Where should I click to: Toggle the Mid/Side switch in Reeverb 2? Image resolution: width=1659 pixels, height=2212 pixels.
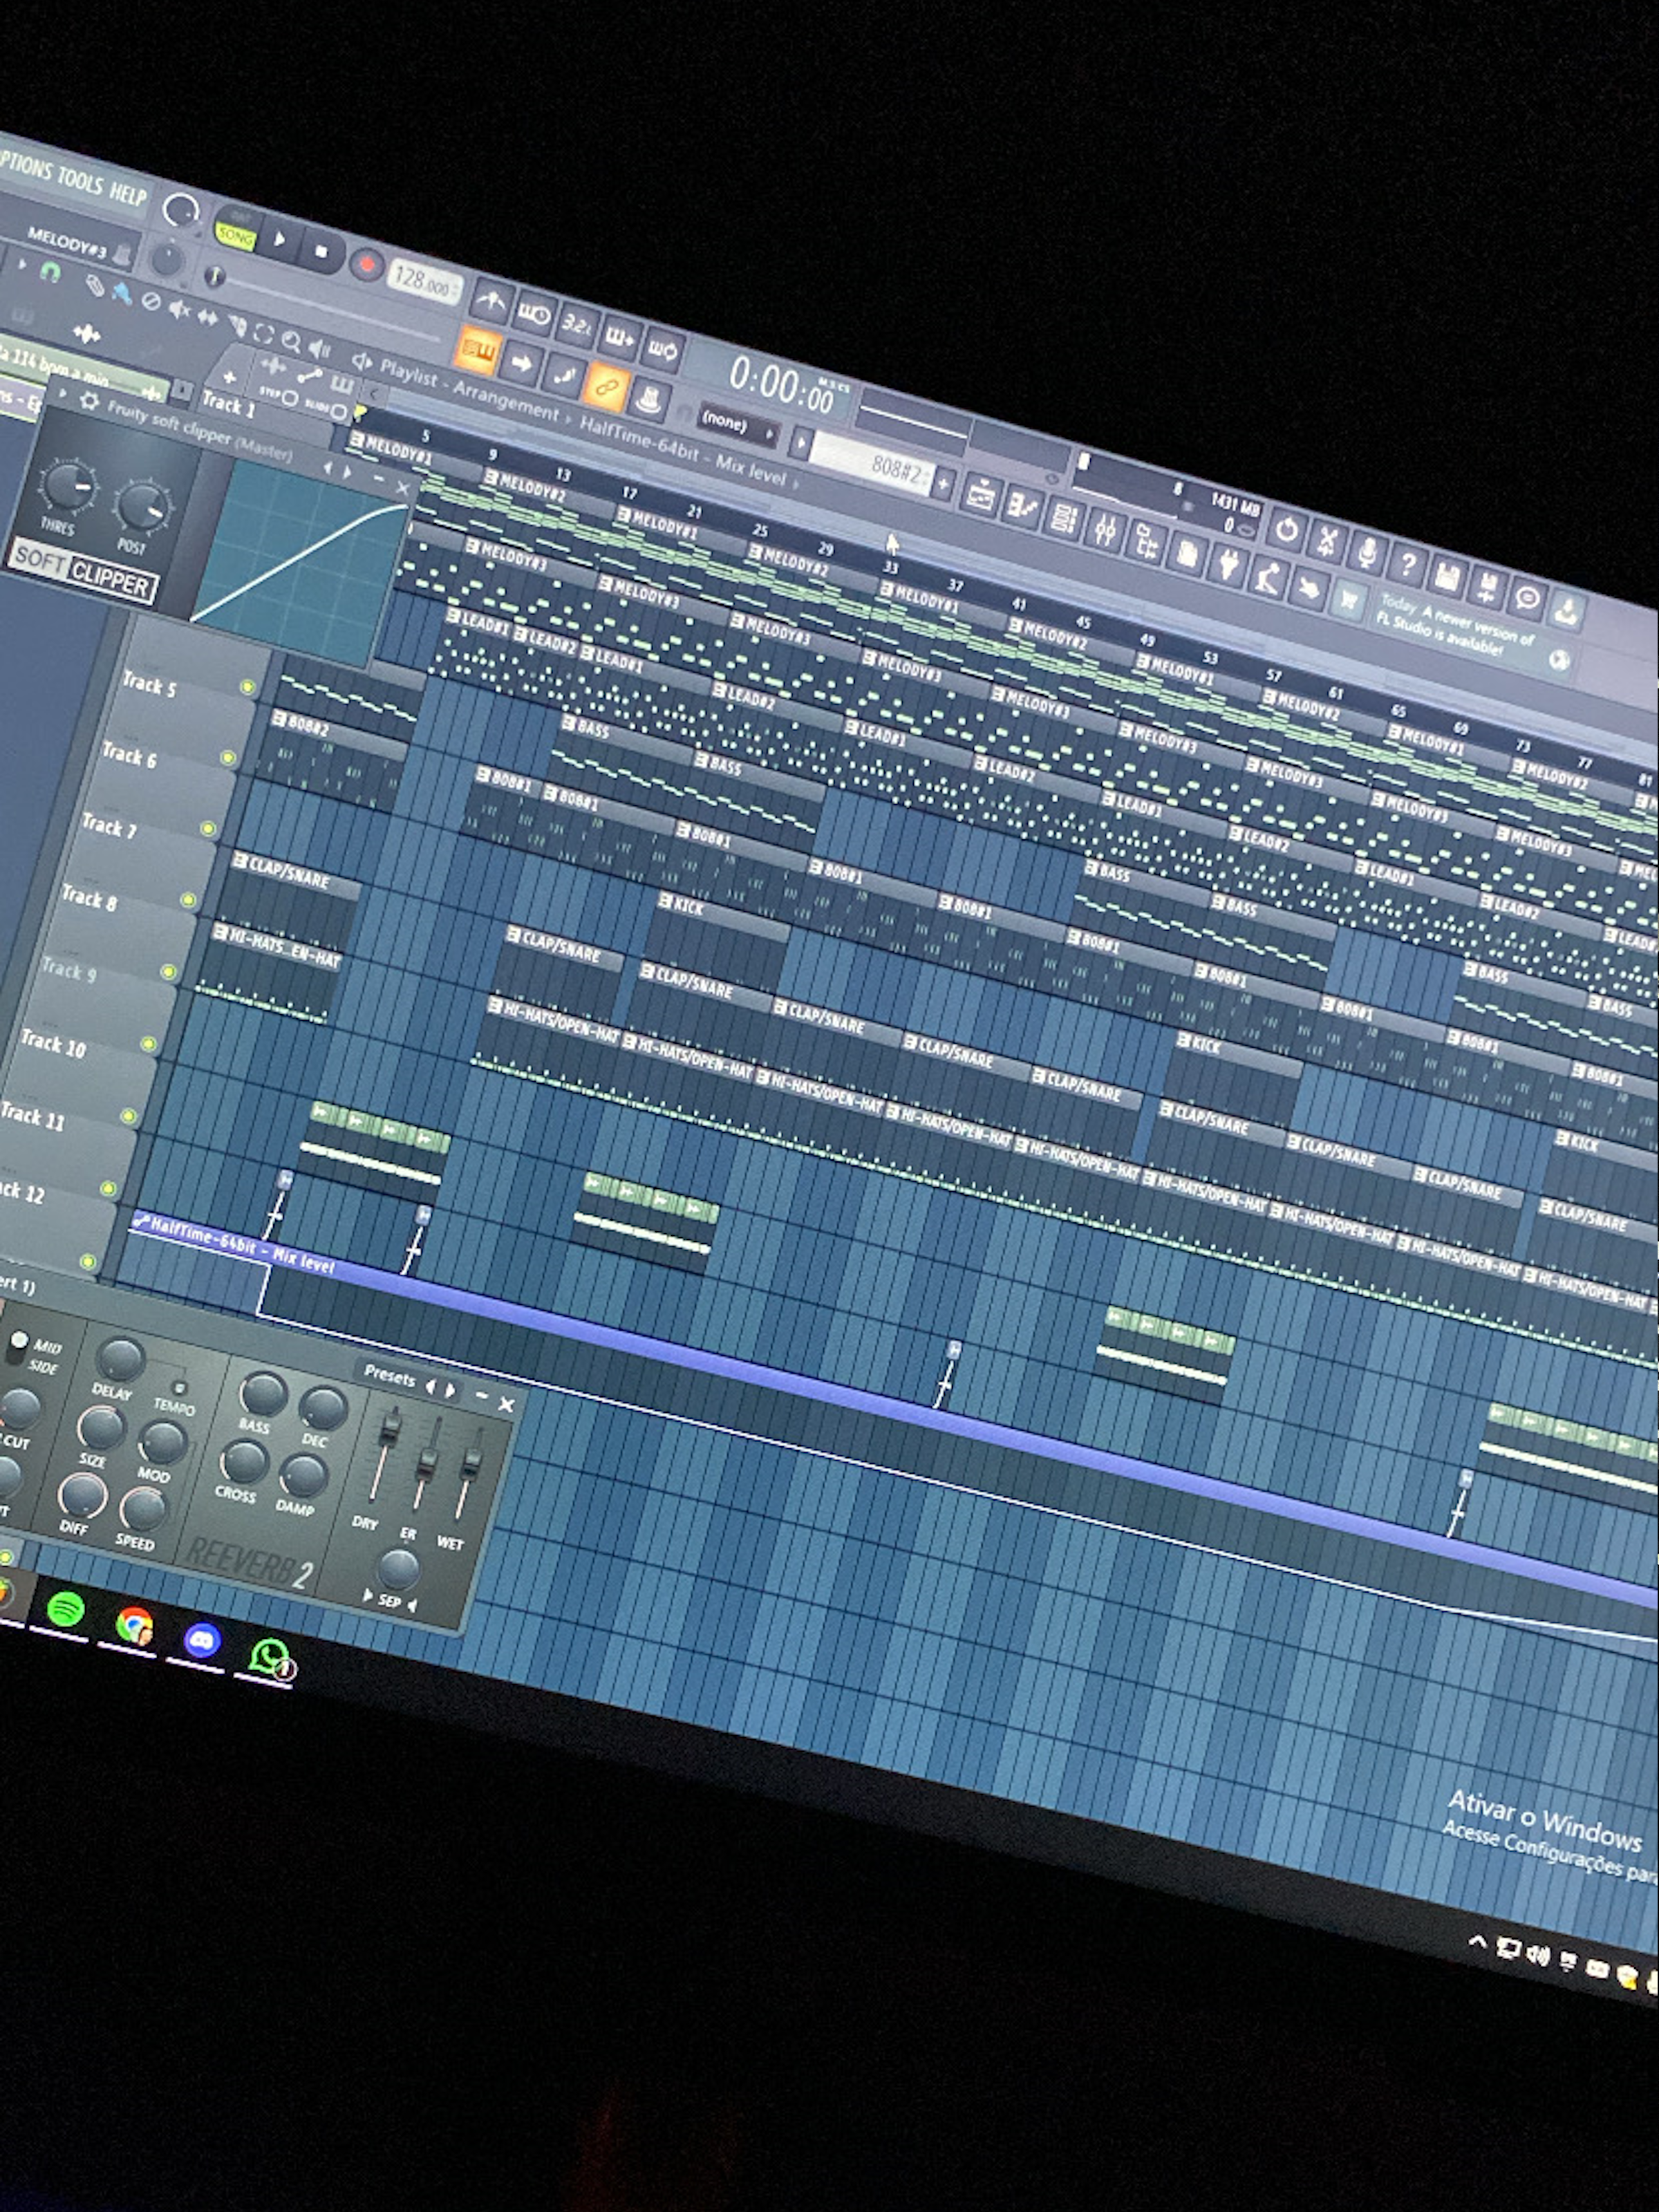point(17,1347)
